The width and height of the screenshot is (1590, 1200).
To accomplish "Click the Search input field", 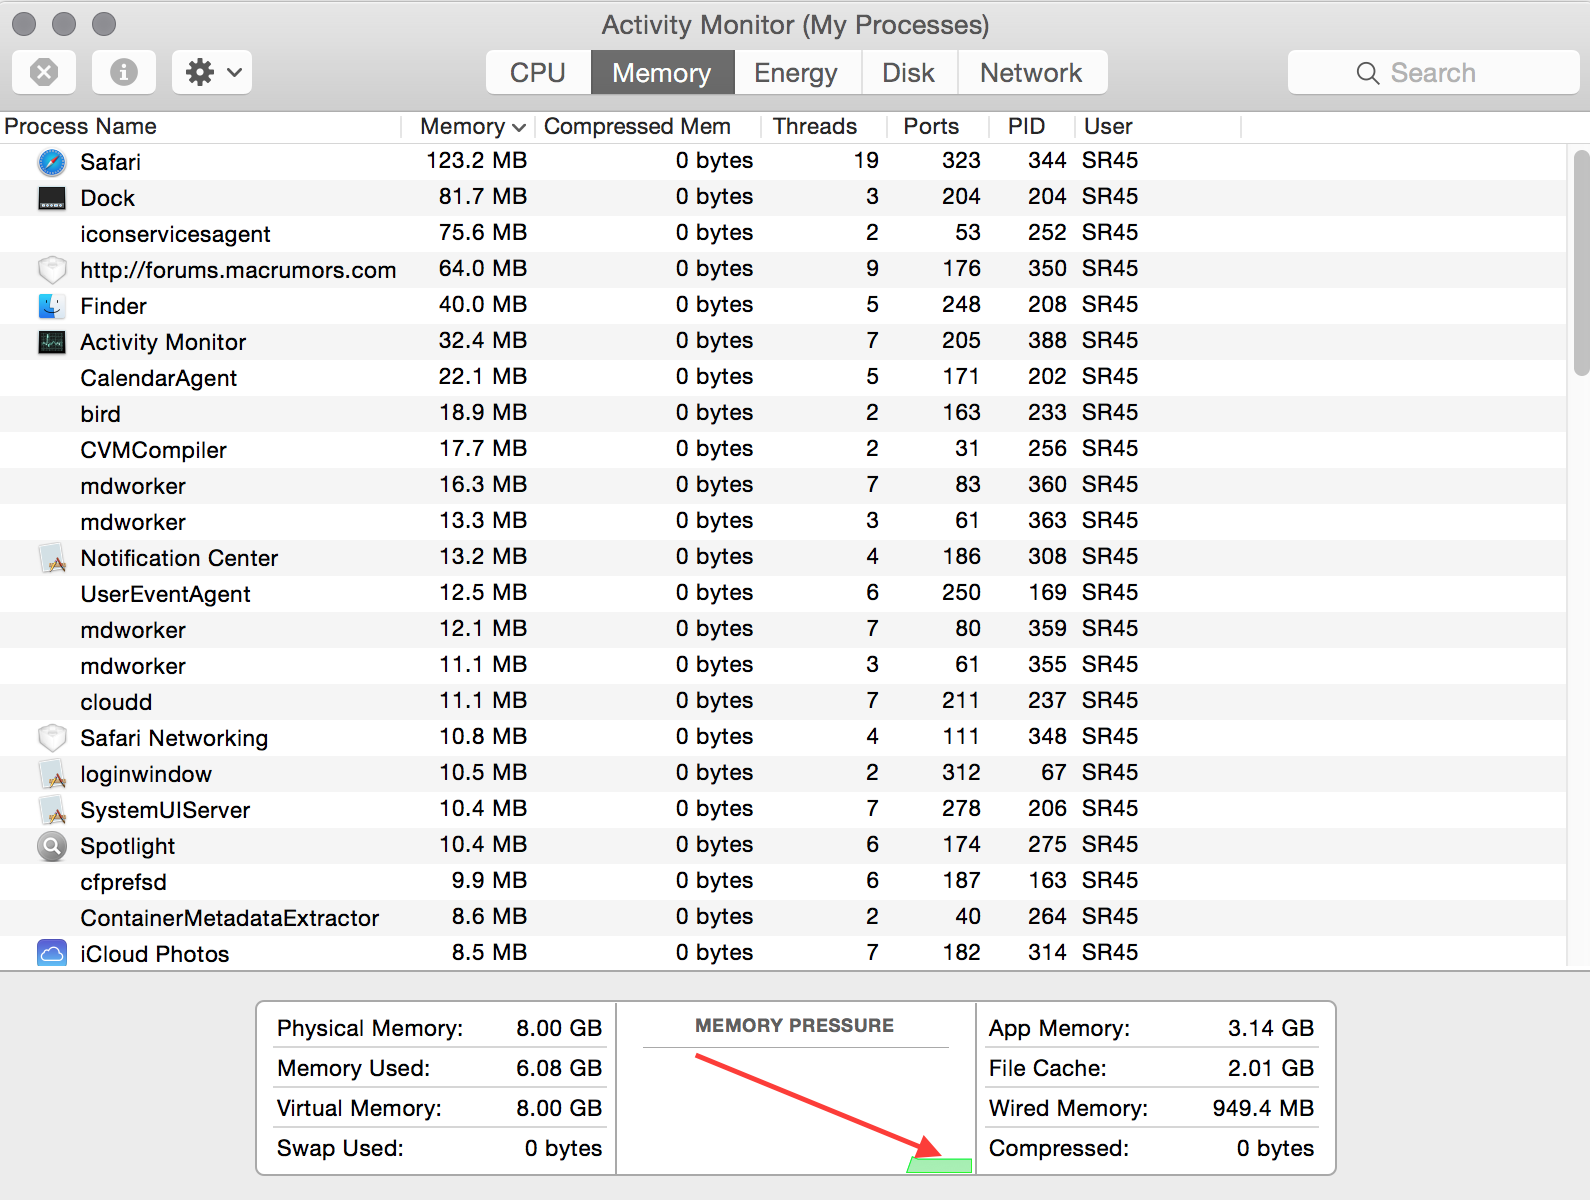I will 1433,72.
